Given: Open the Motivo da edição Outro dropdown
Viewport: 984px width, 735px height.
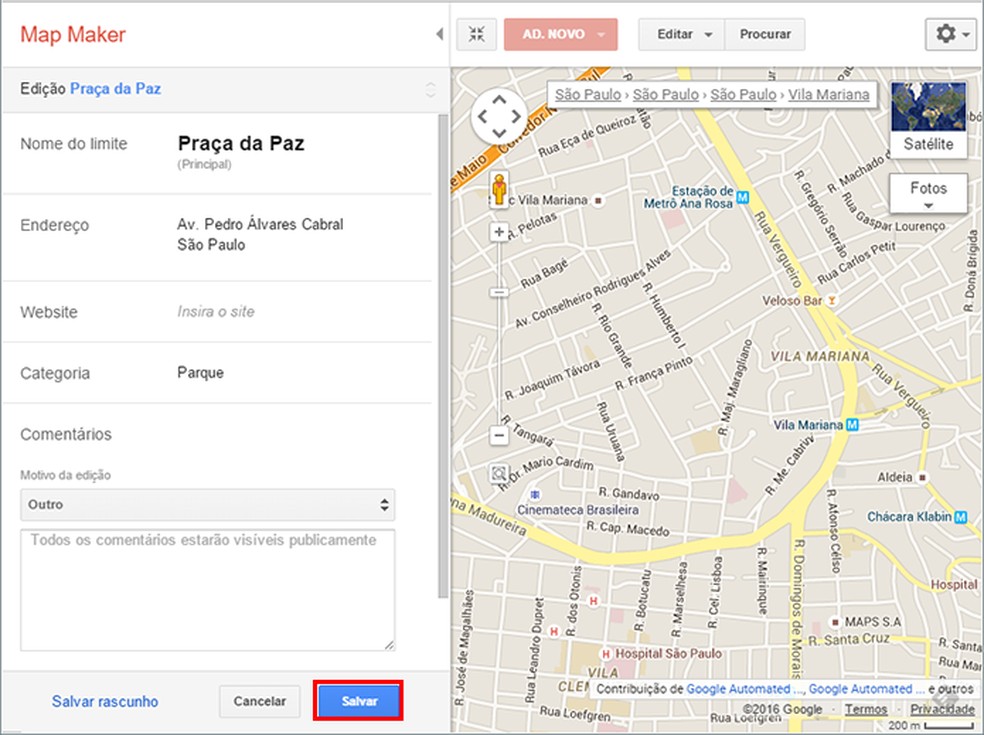Looking at the screenshot, I should click(208, 505).
